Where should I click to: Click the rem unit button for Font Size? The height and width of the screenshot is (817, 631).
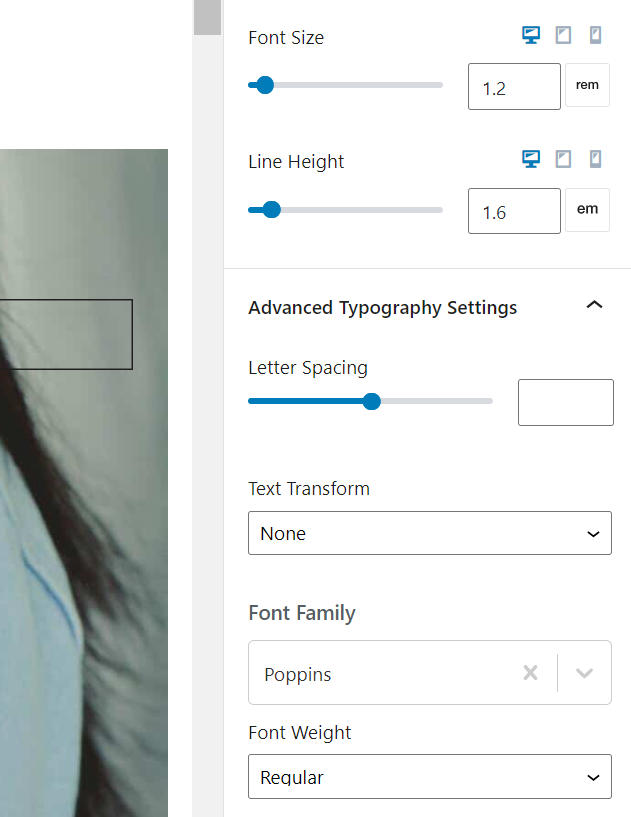pos(587,85)
